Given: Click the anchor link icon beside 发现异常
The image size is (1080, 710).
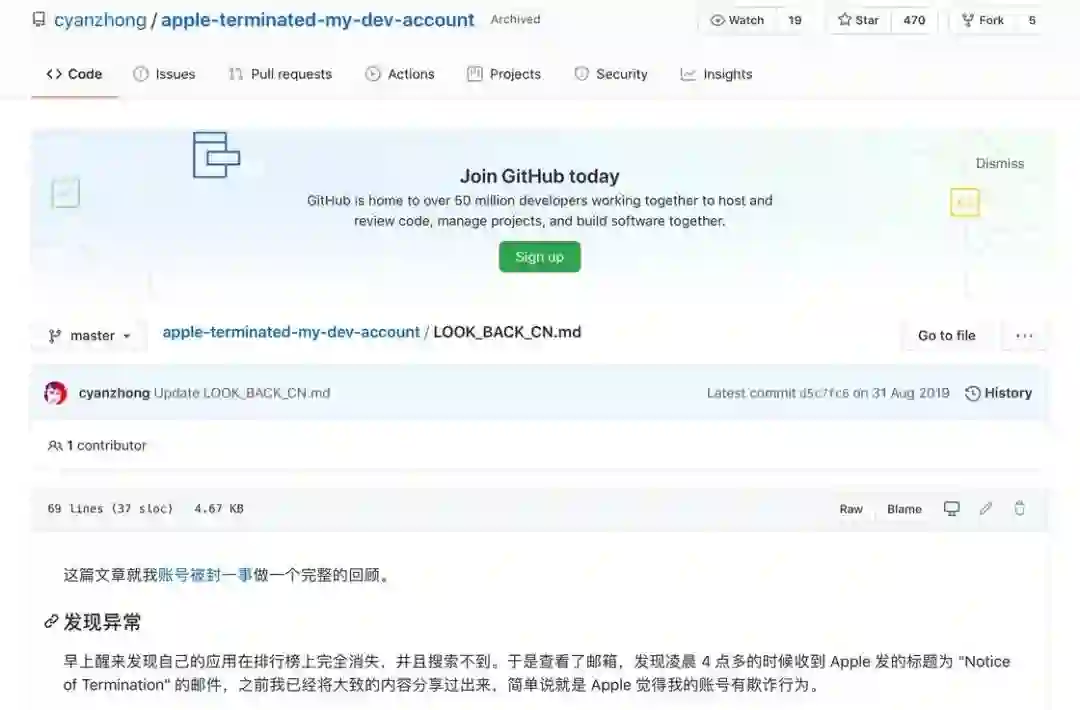Looking at the screenshot, I should click(51, 622).
